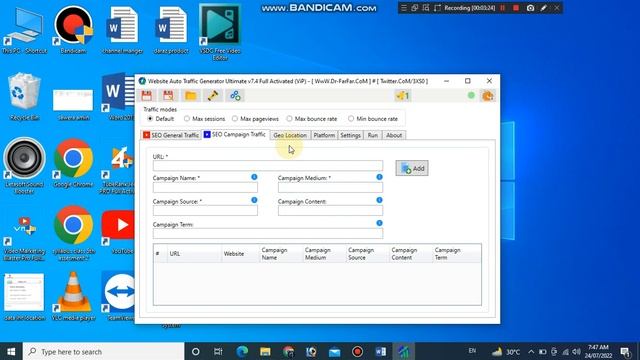Show hidden system tray icons
Screen dimensions: 640x360
click(x=531, y=351)
